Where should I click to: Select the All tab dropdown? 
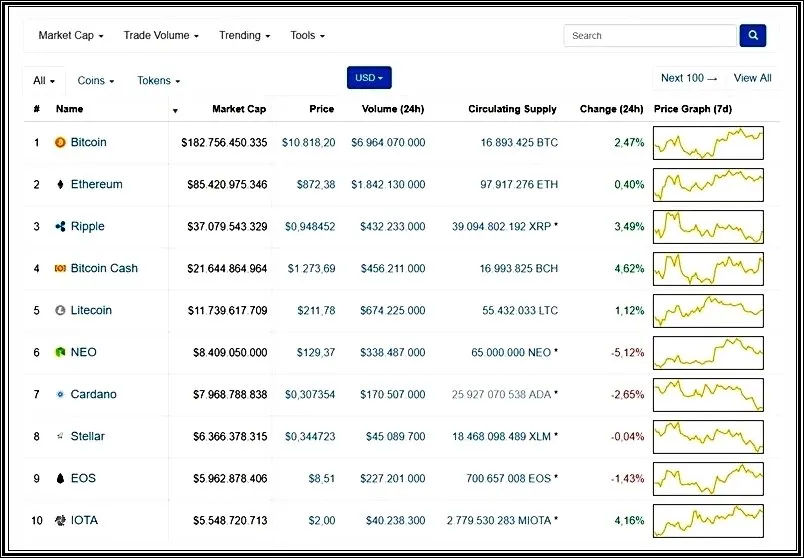(44, 81)
